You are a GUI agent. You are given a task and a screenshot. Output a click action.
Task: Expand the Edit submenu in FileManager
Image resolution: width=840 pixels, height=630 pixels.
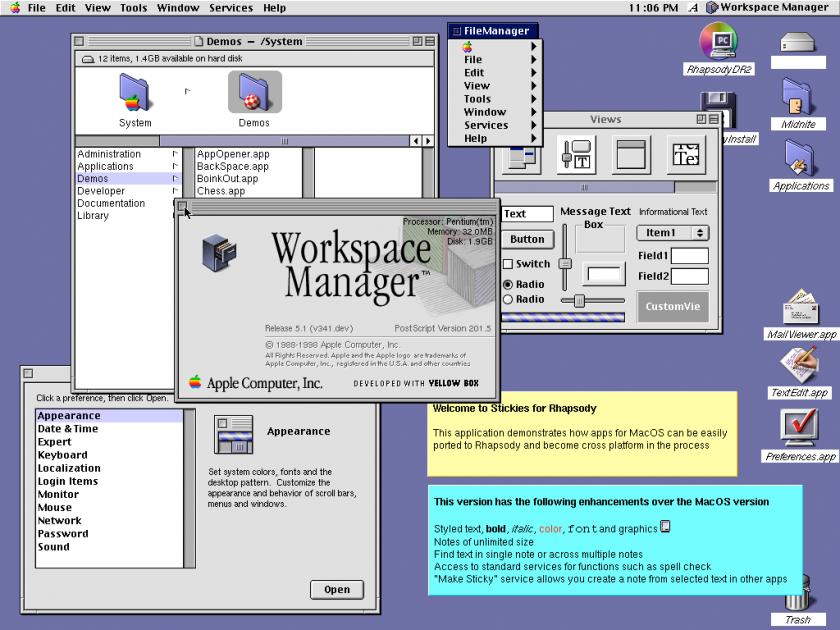click(x=496, y=72)
